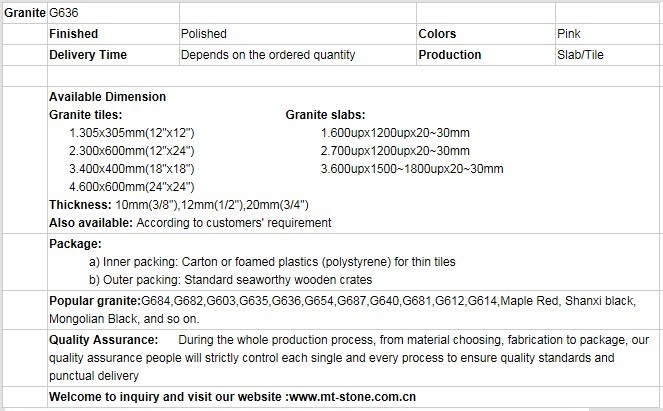Click the Inner packing description line
Image resolution: width=663 pixels, height=411 pixels.
[x=272, y=262]
